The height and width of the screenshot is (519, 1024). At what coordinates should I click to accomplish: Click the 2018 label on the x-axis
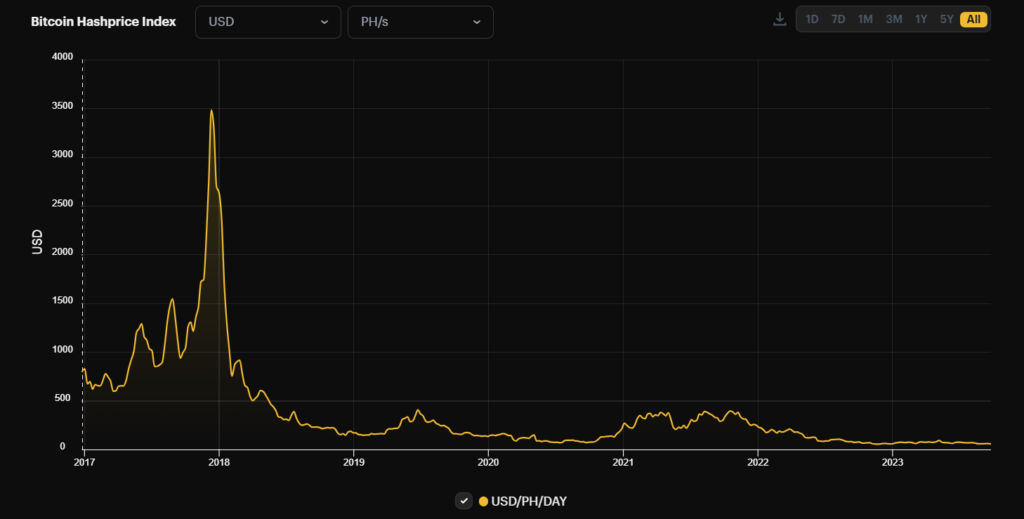pyautogui.click(x=218, y=462)
